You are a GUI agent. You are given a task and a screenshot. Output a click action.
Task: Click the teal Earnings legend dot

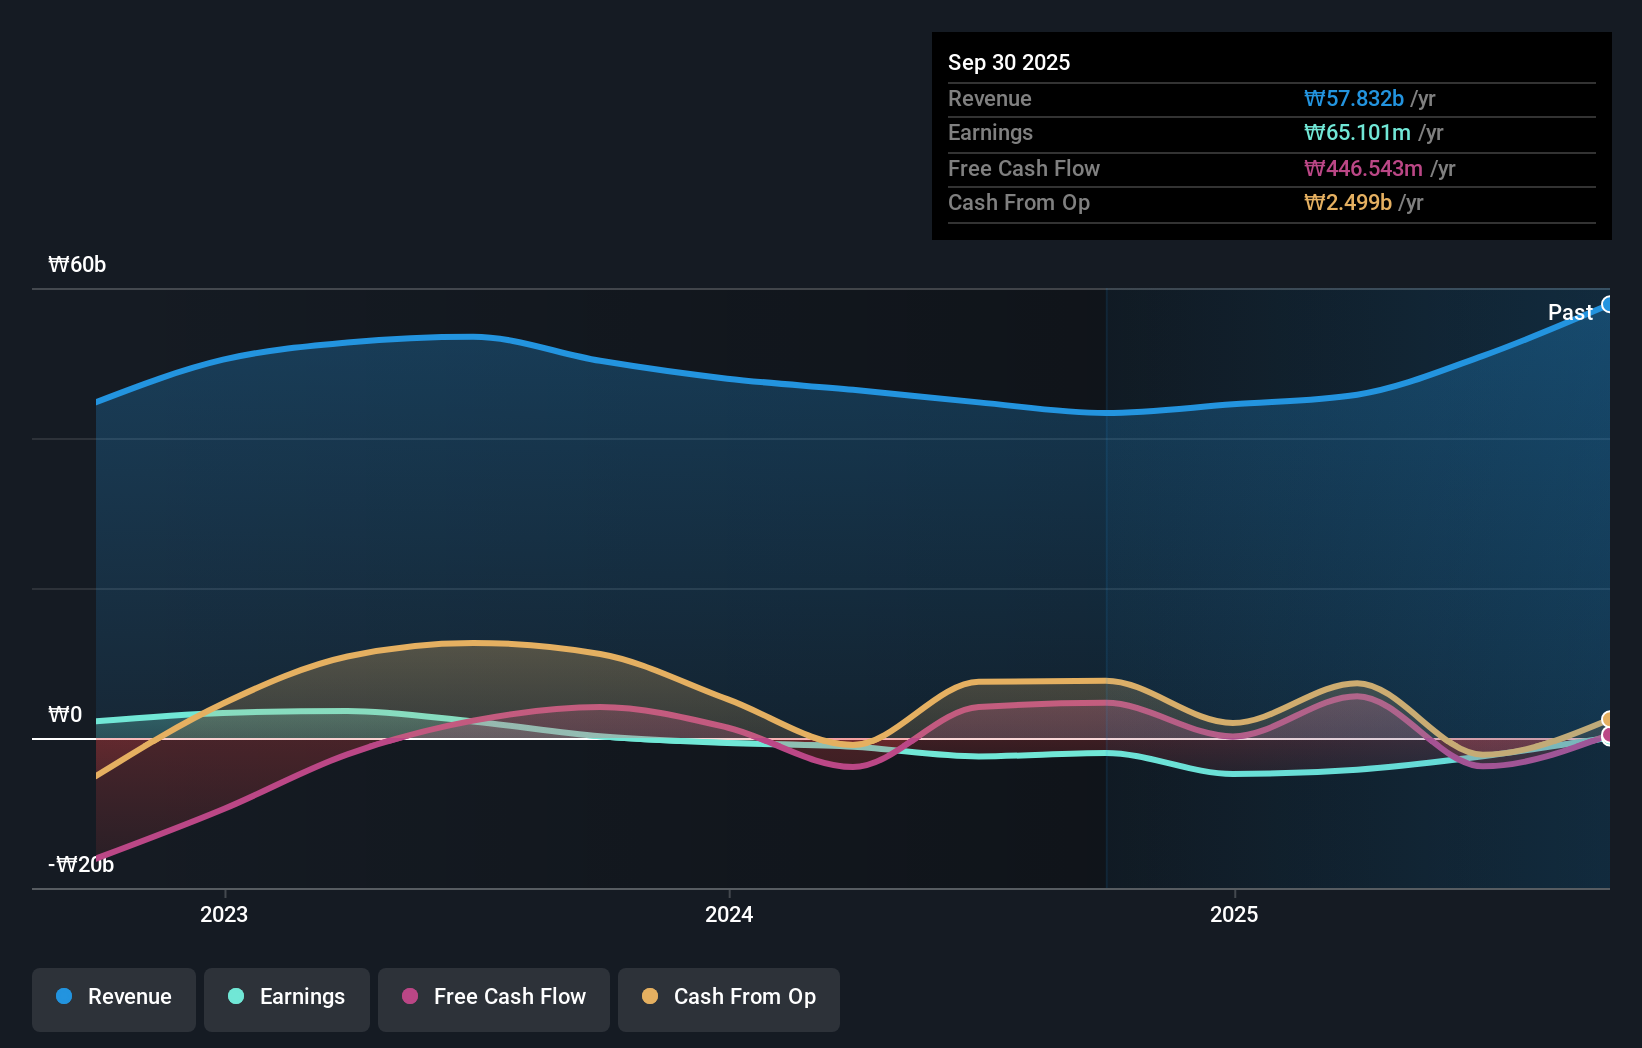(235, 997)
